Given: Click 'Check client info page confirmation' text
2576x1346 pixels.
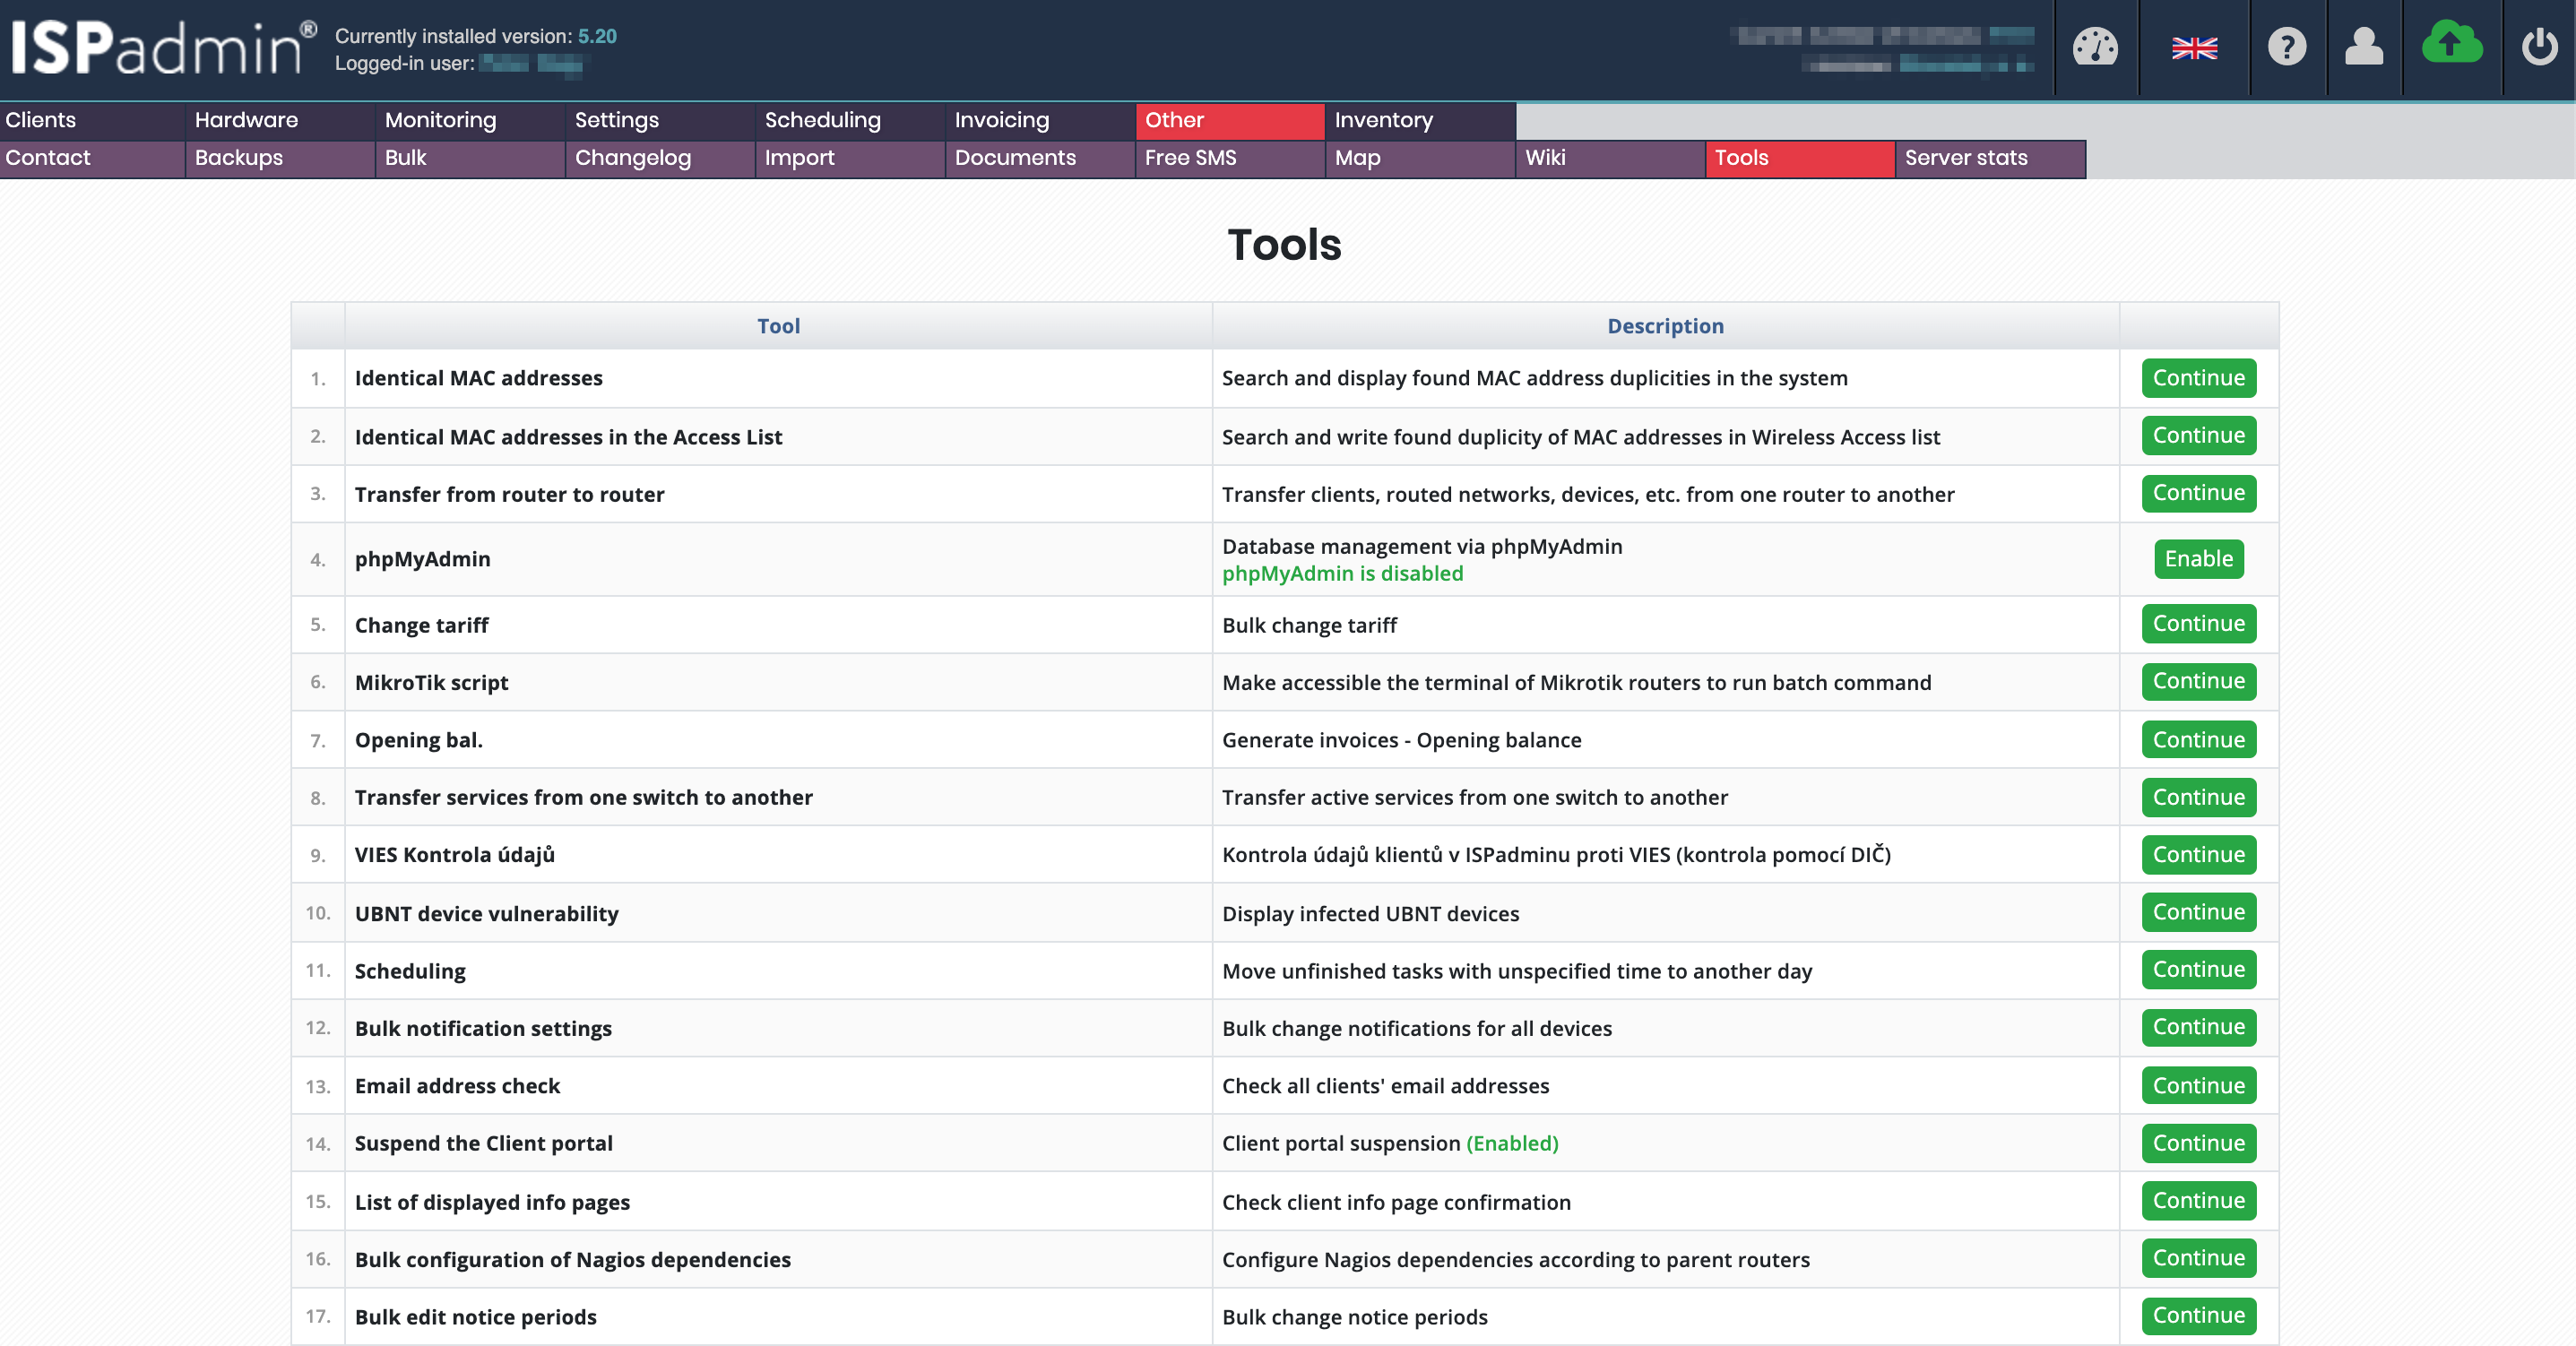Looking at the screenshot, I should point(1396,1202).
